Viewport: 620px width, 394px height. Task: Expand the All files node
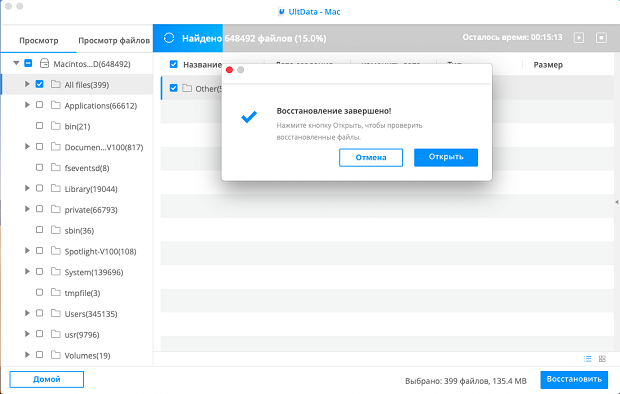click(x=27, y=84)
